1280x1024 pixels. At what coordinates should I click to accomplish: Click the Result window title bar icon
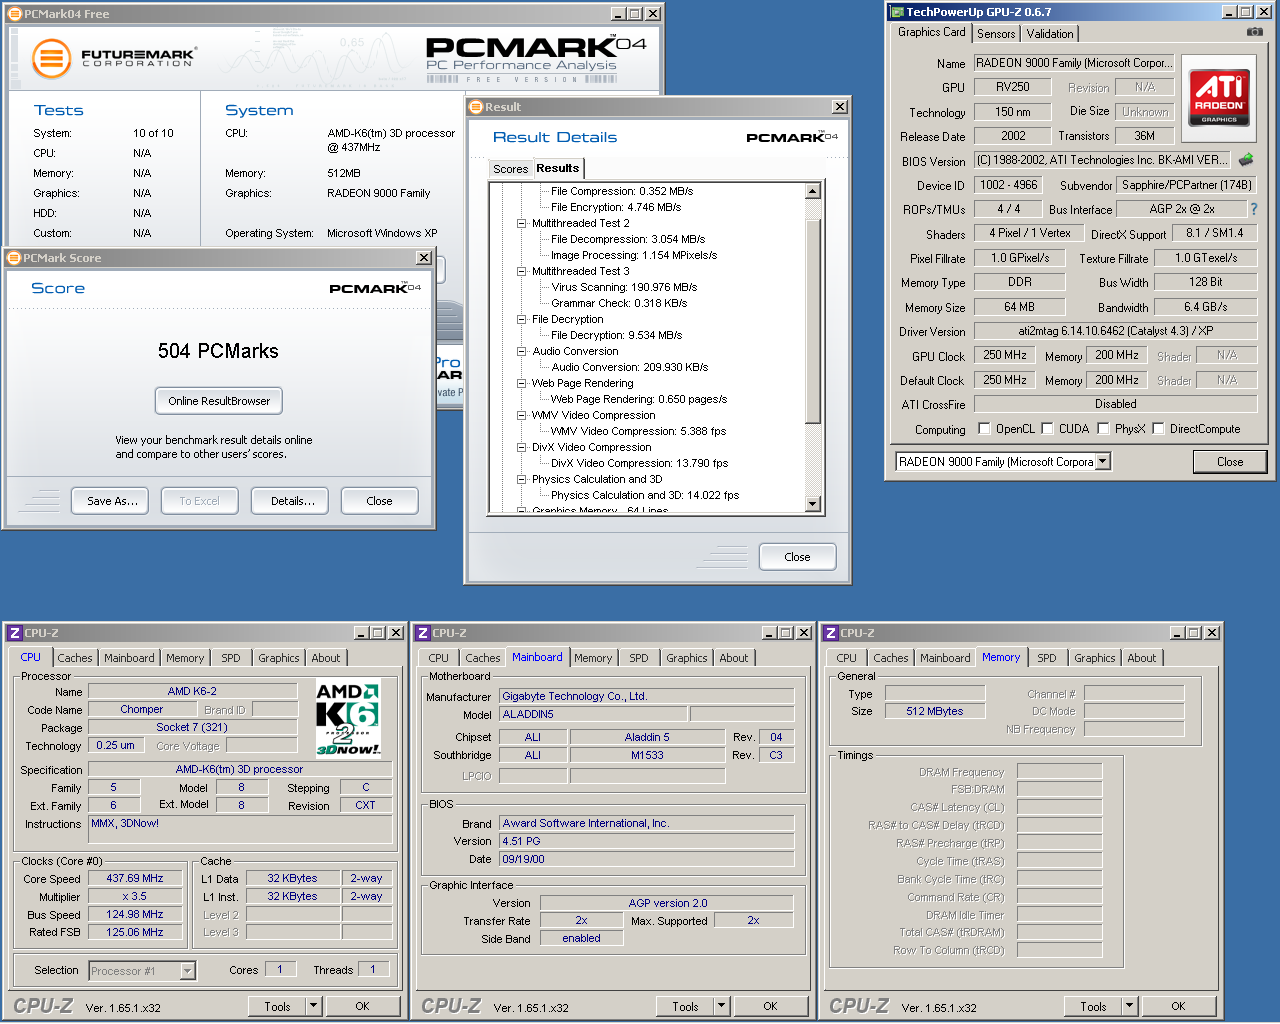tap(476, 107)
